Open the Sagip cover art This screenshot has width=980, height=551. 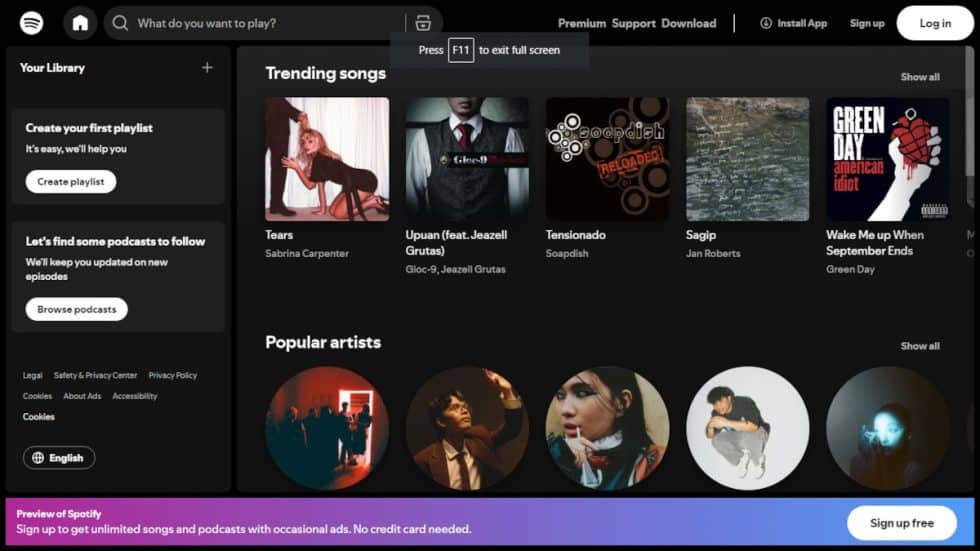pos(748,159)
